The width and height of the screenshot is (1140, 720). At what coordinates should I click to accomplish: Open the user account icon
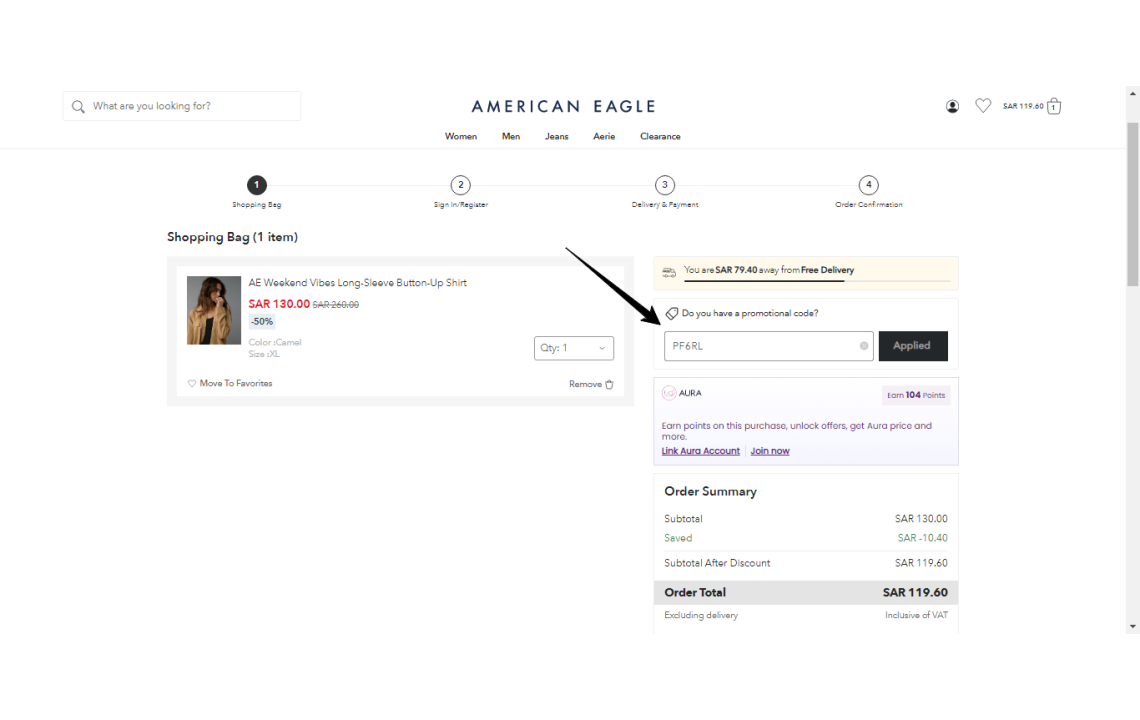952,106
